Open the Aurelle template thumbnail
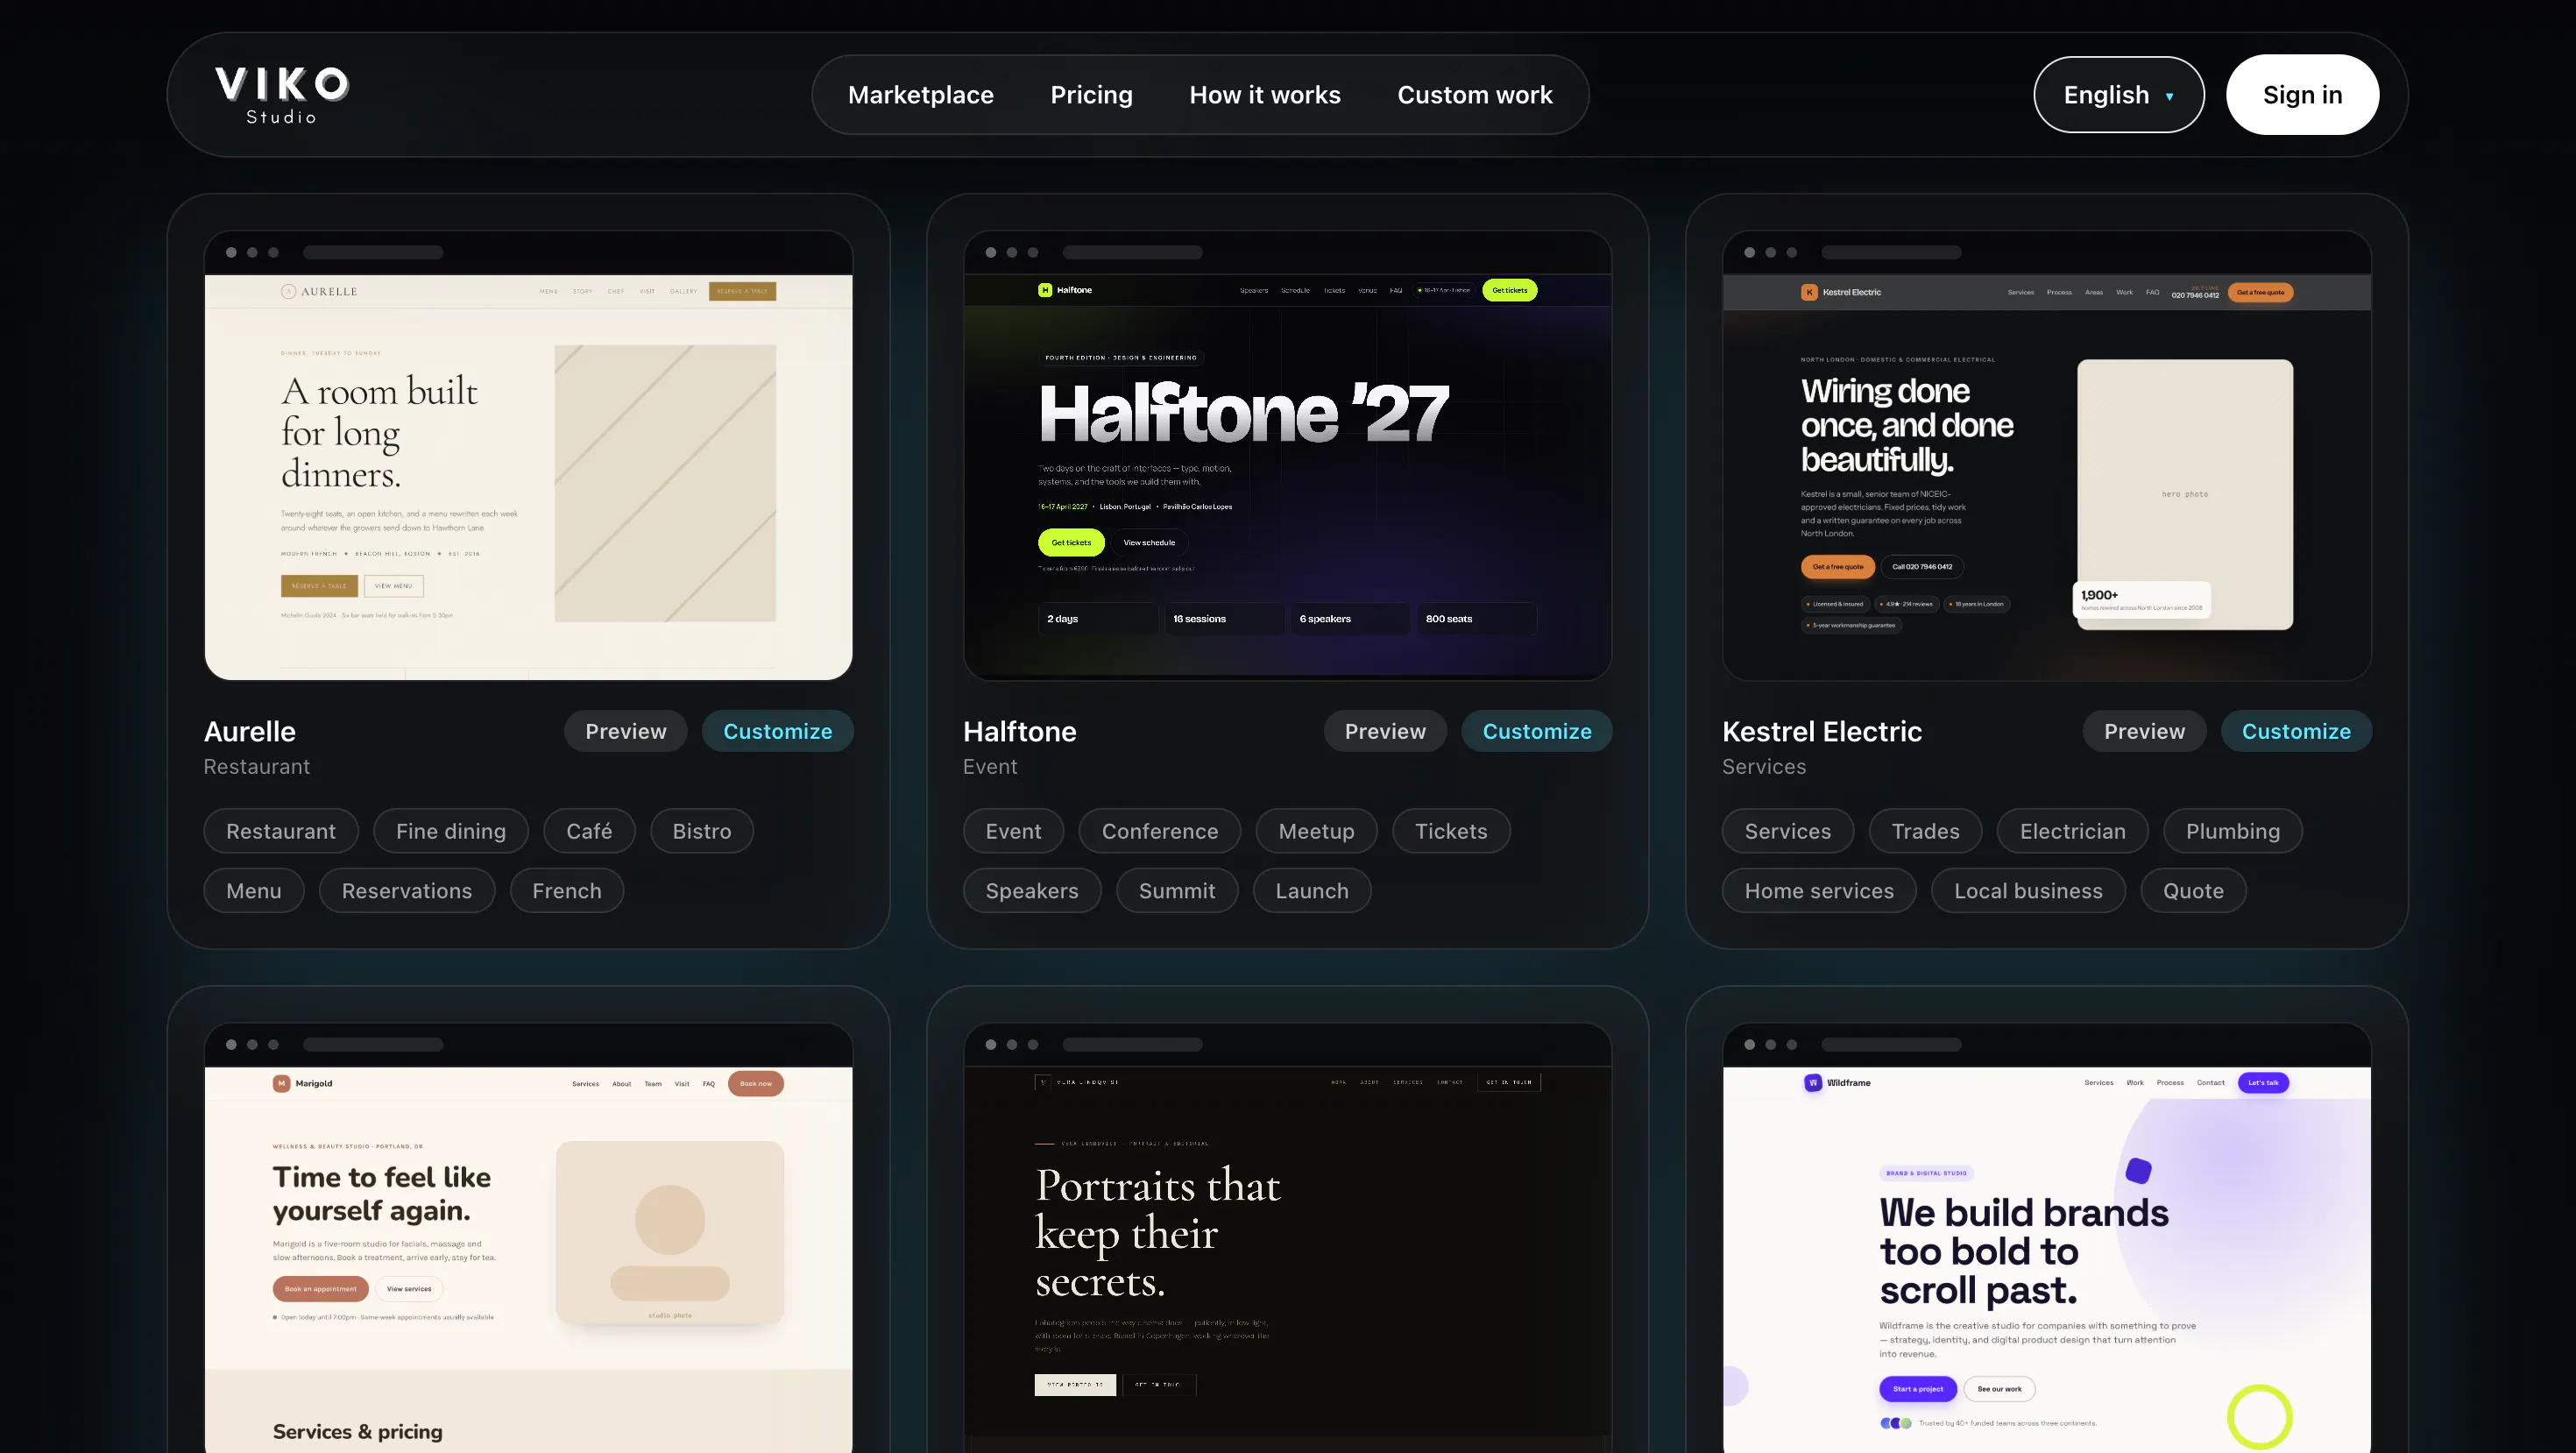2576x1453 pixels. (x=528, y=456)
